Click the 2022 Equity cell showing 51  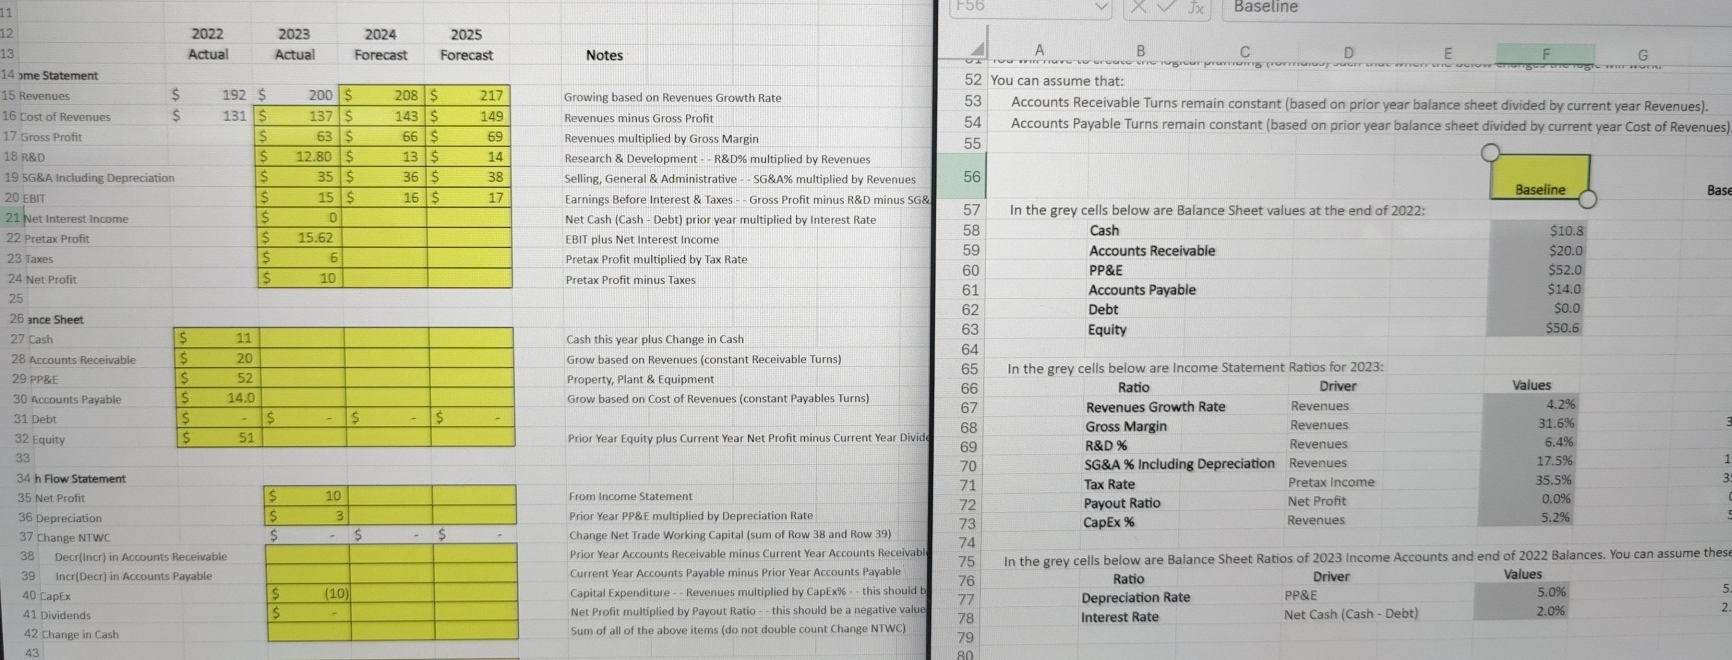click(218, 438)
